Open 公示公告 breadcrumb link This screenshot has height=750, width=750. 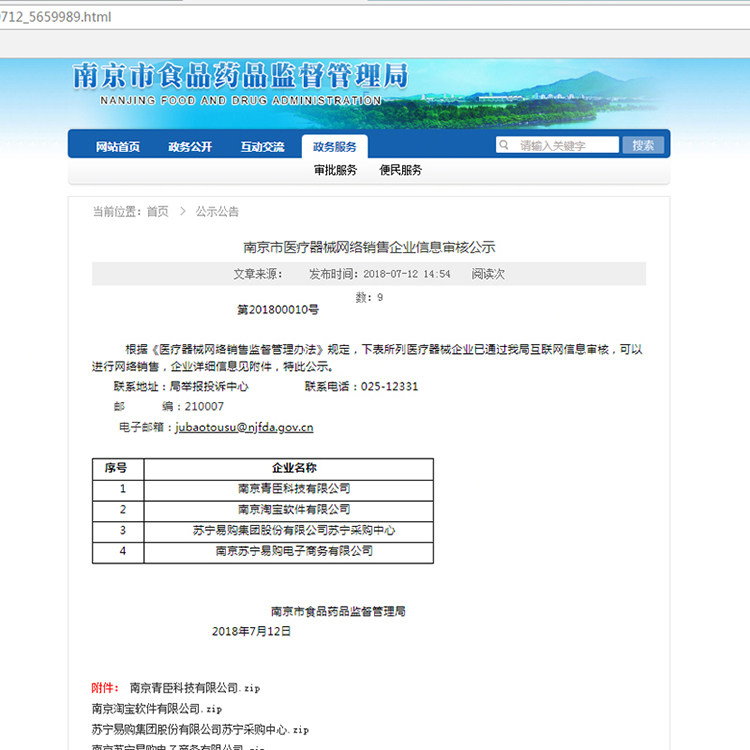pyautogui.click(x=217, y=211)
